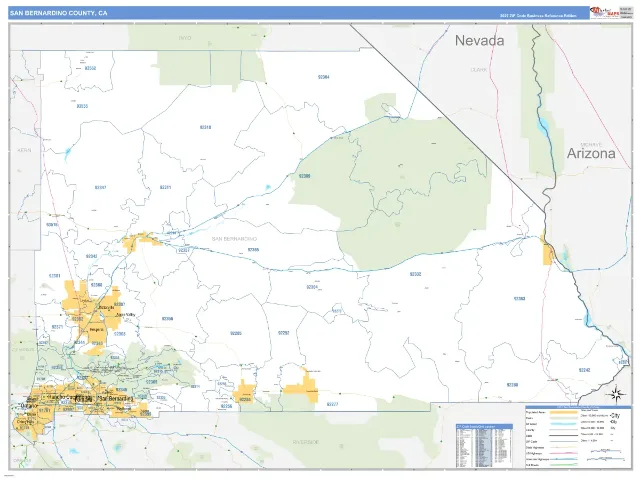
Task: Click the 'Hesperia' city label
Action: [97, 329]
